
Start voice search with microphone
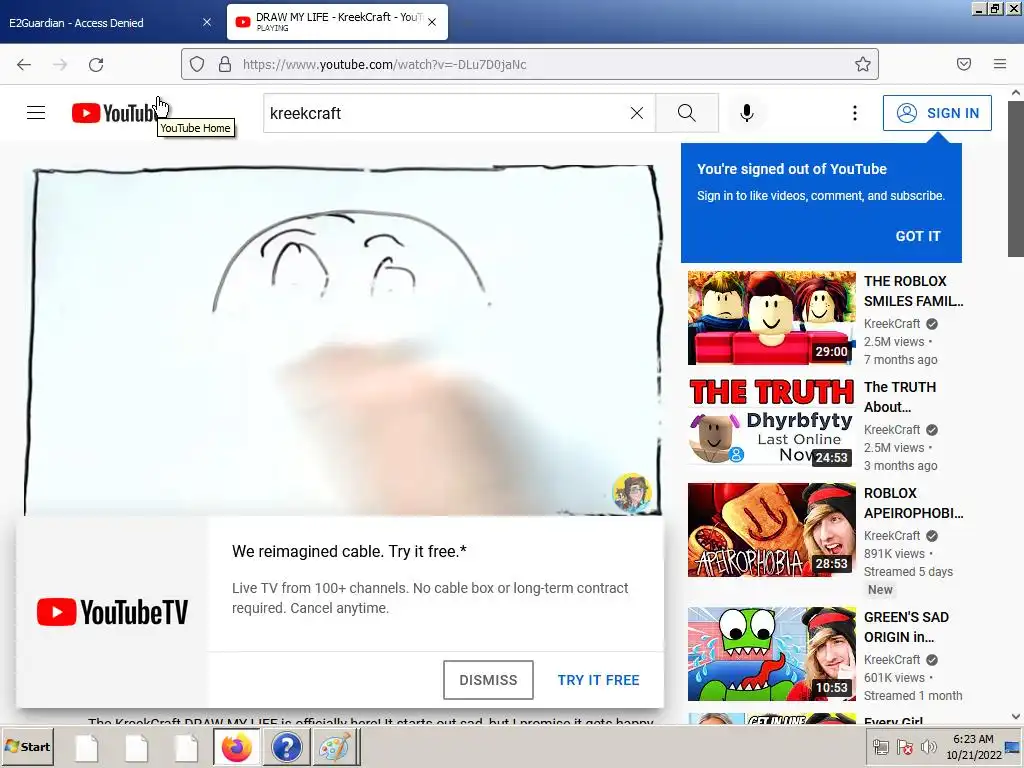(746, 113)
